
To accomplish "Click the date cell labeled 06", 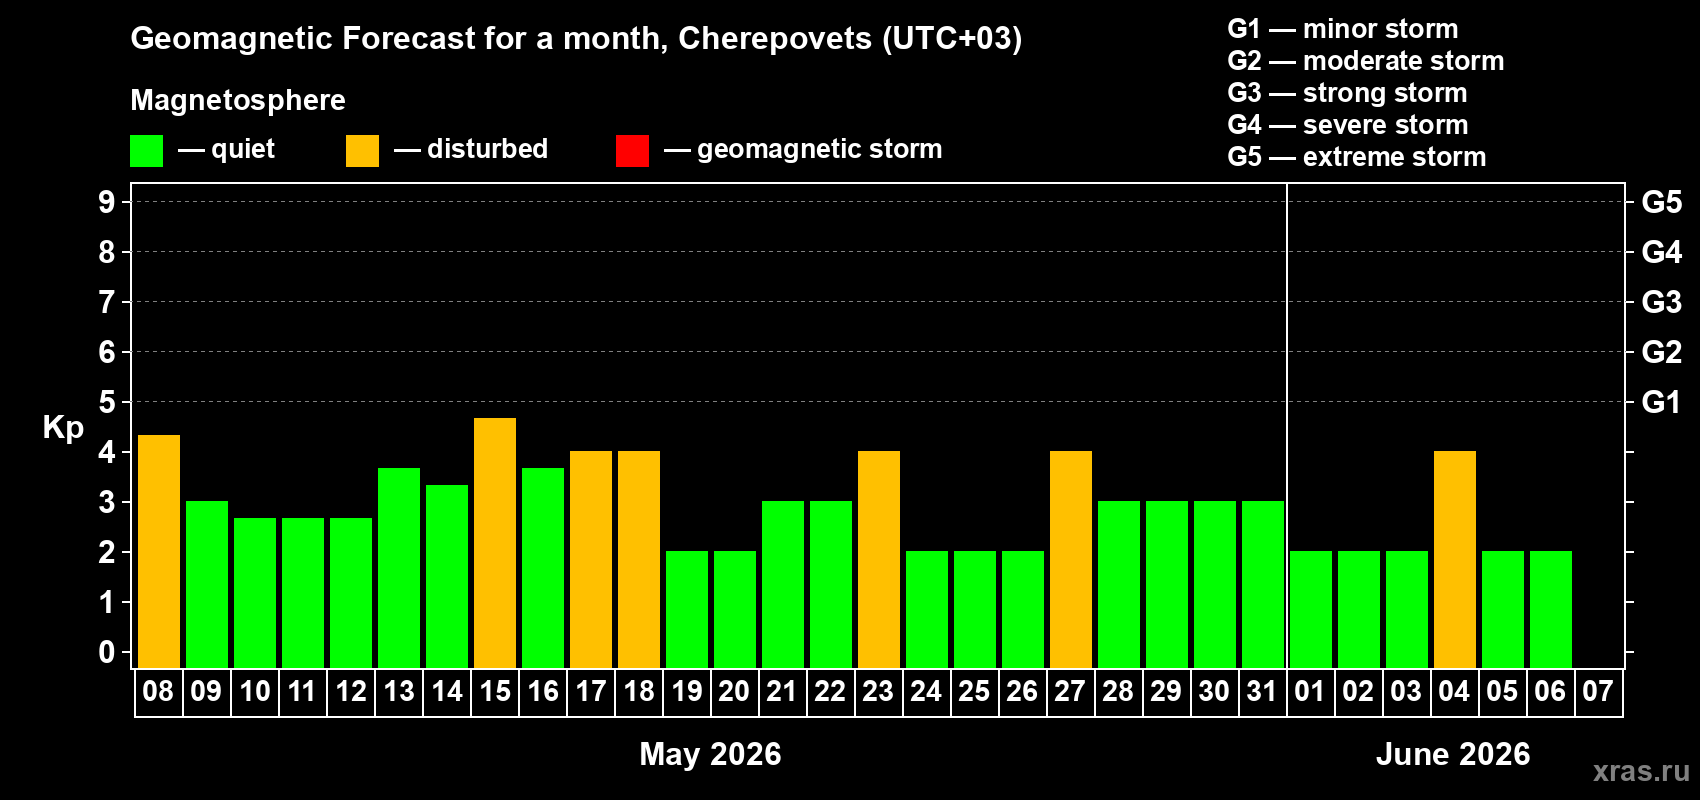I will 1551,692.
